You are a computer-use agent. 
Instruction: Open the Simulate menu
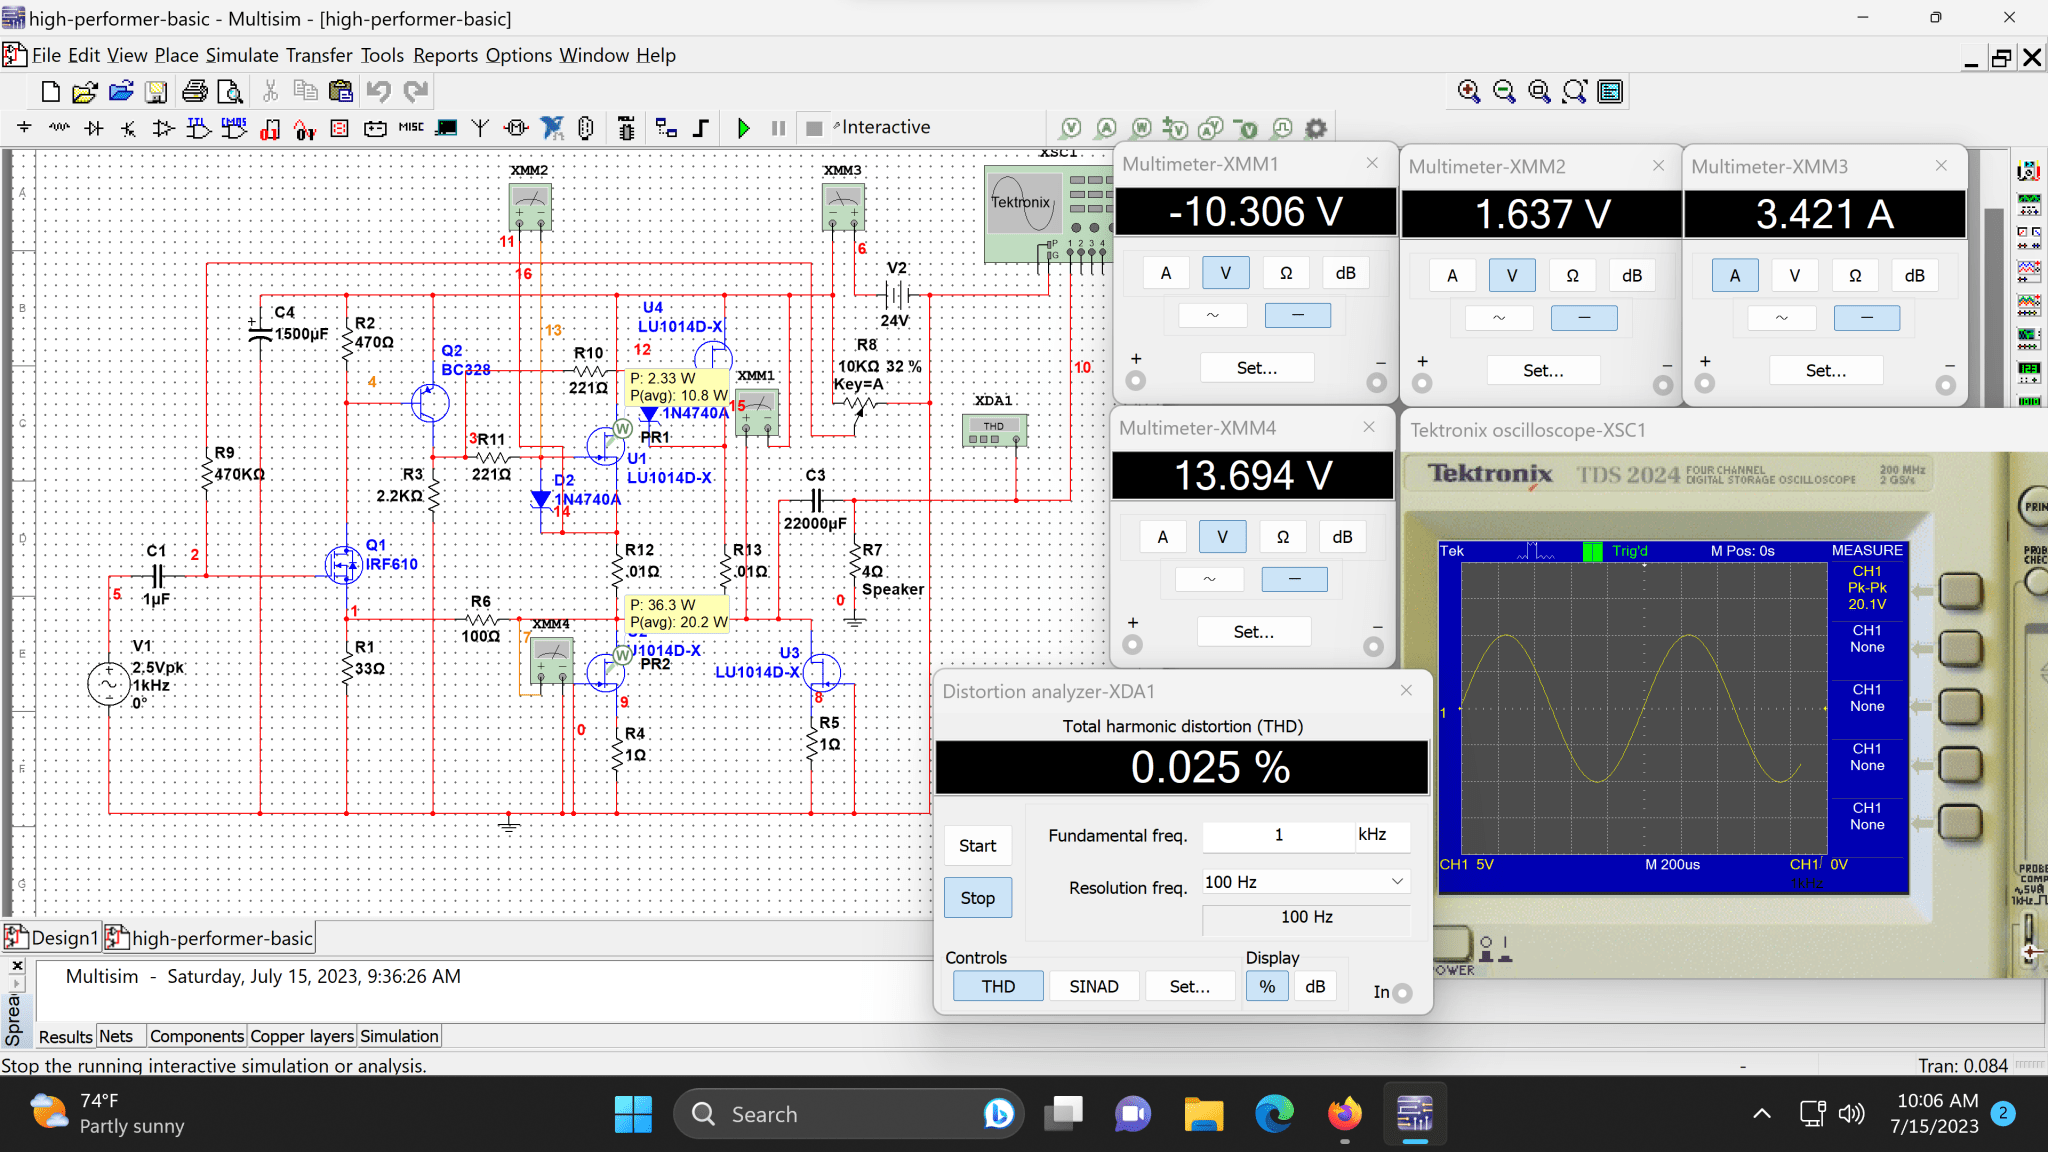click(242, 55)
